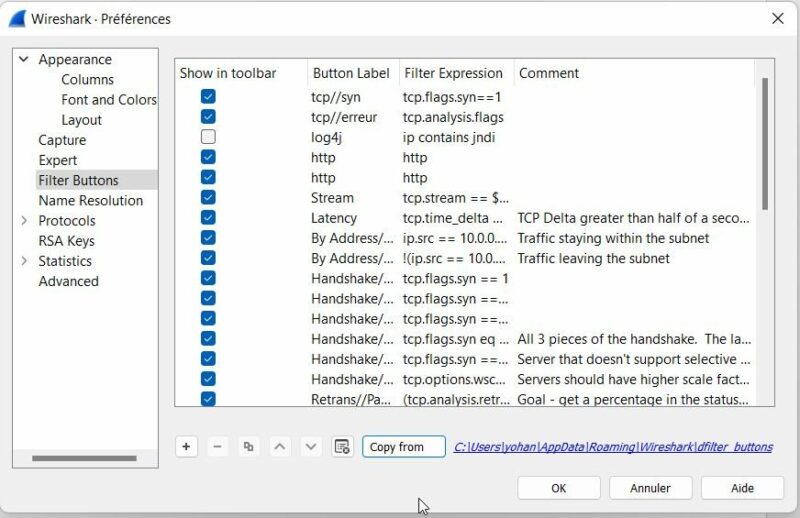Select the tcp.flags.syn==1 filter expression cell
The height and width of the screenshot is (518, 800).
(452, 97)
